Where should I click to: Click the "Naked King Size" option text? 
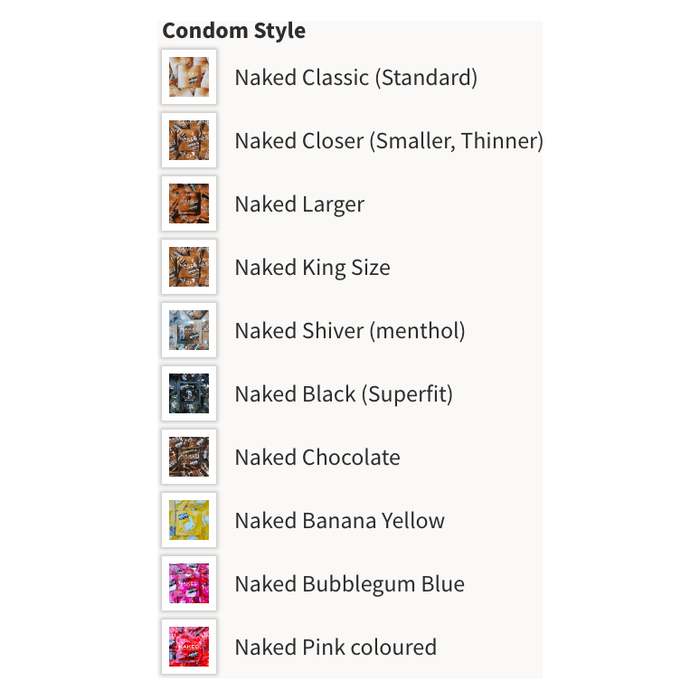click(312, 267)
